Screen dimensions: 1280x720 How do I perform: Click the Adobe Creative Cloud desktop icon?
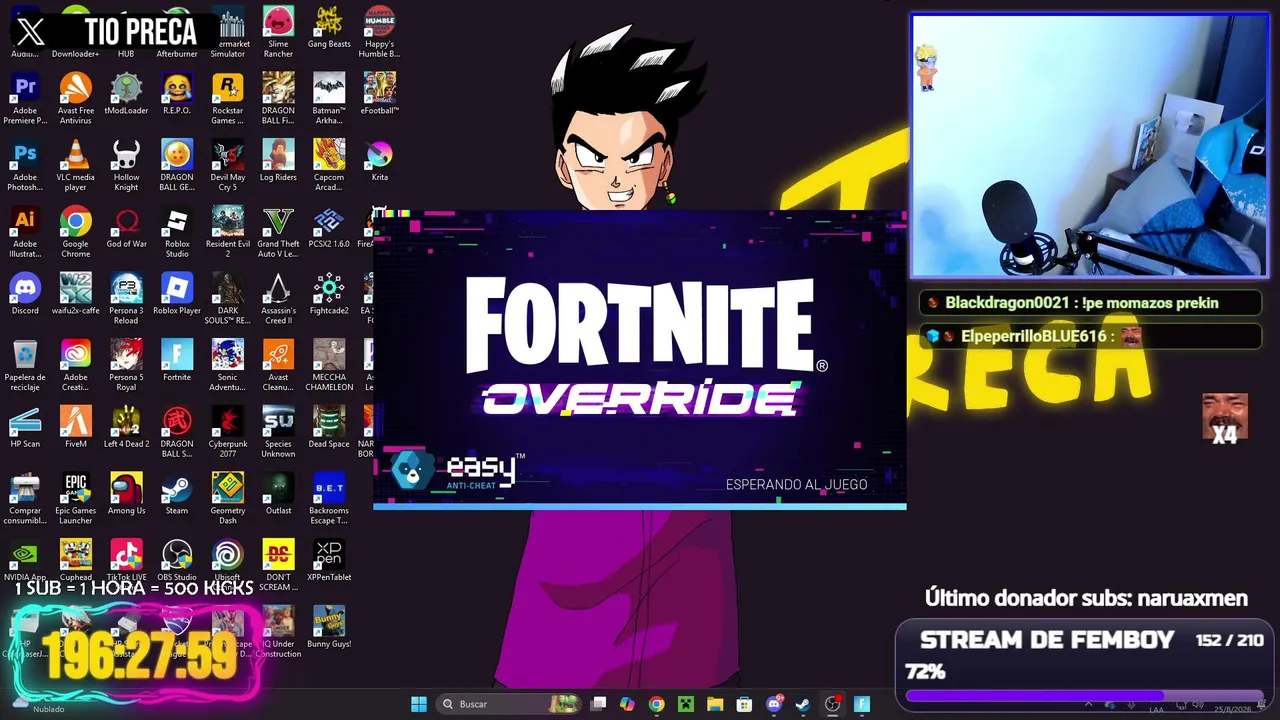(x=76, y=365)
